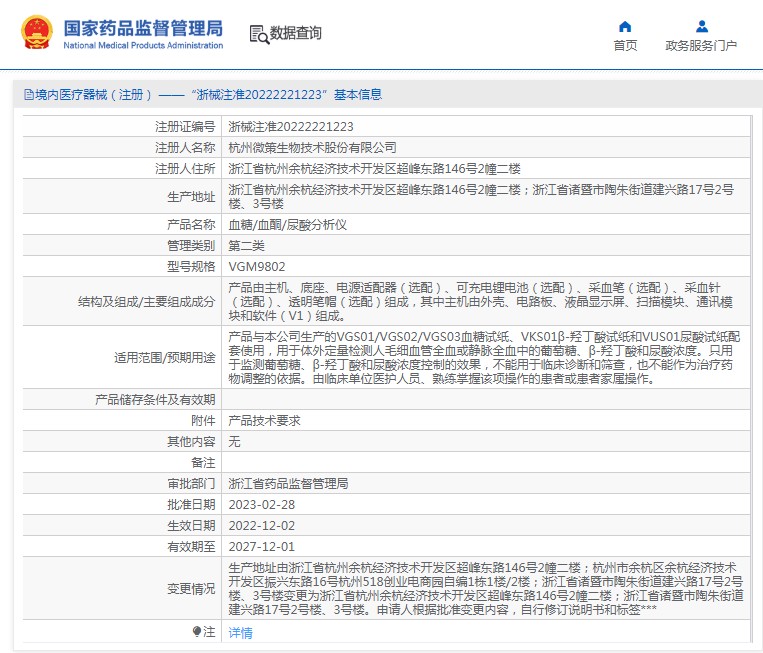Click the 政务服务门户 person icon
The image size is (763, 653).
pos(701,26)
